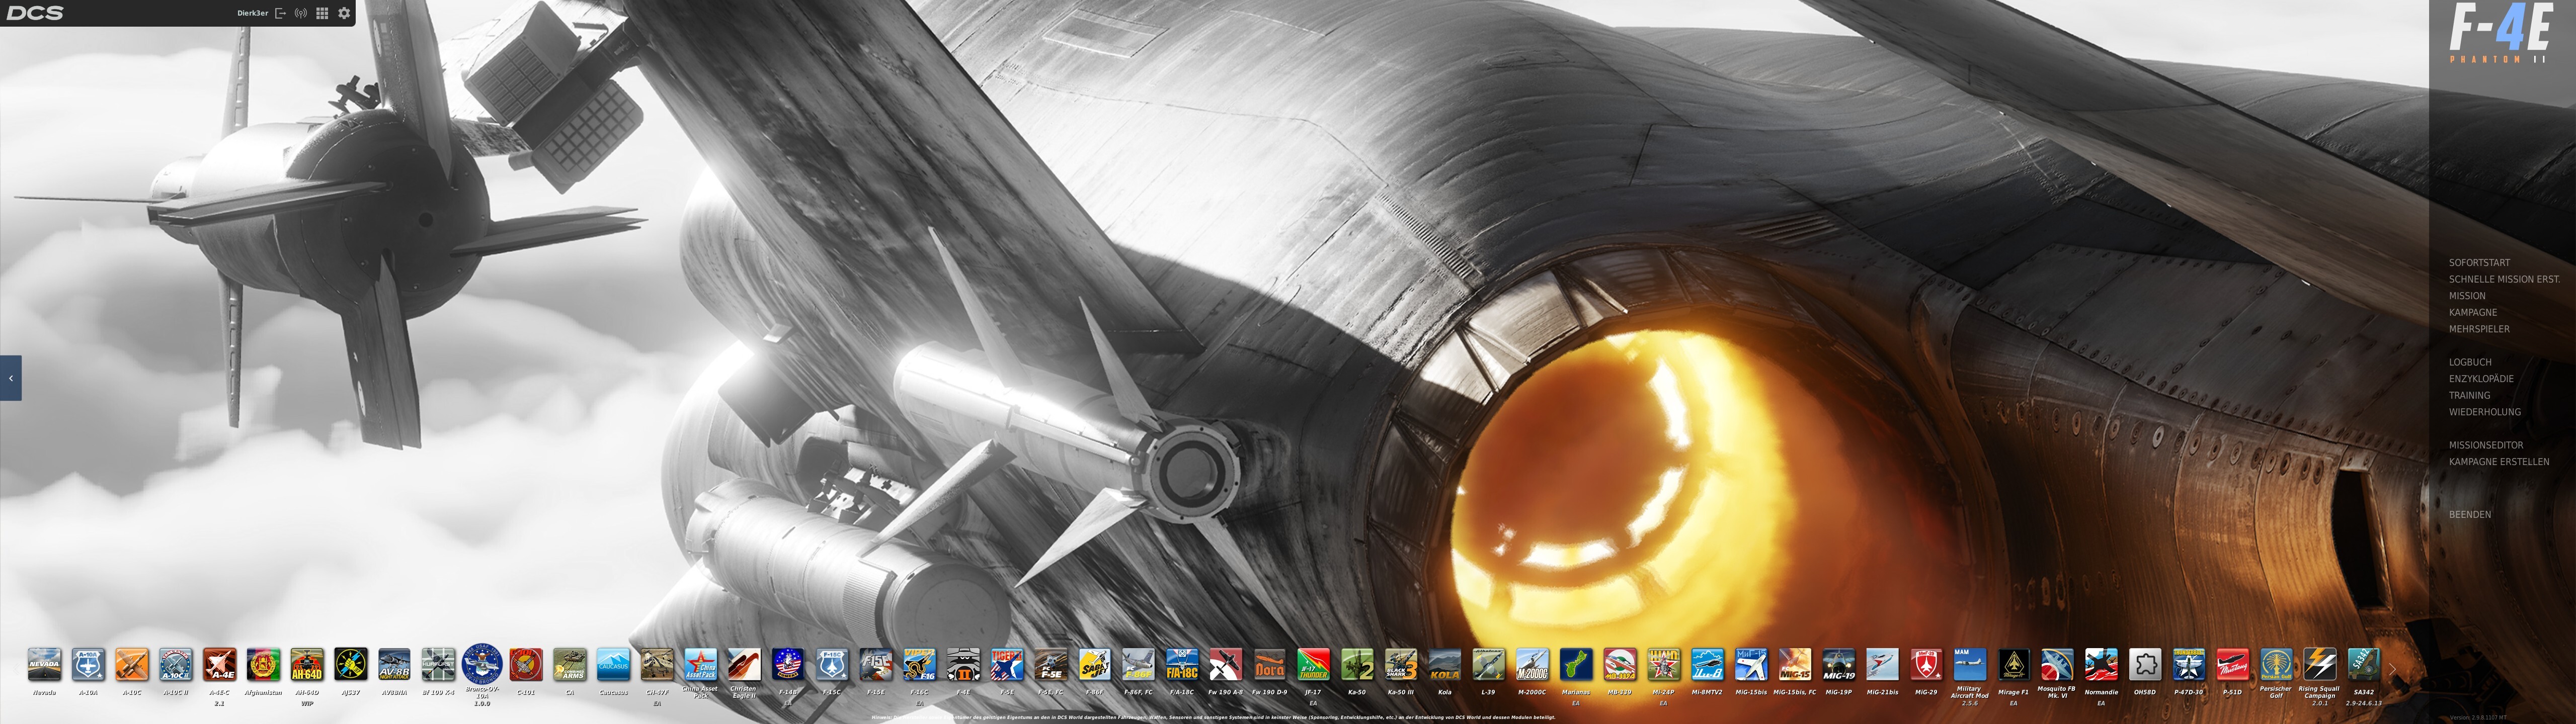Expand module bar with right chevron
Screen dimensions: 2576x724
coord(2392,669)
